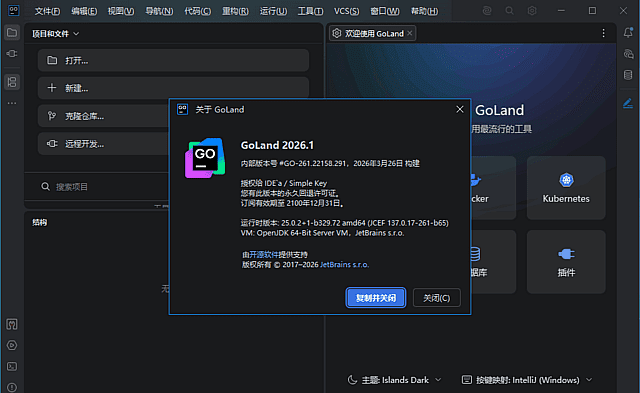Open the 窗口(W) menu

pos(385,11)
